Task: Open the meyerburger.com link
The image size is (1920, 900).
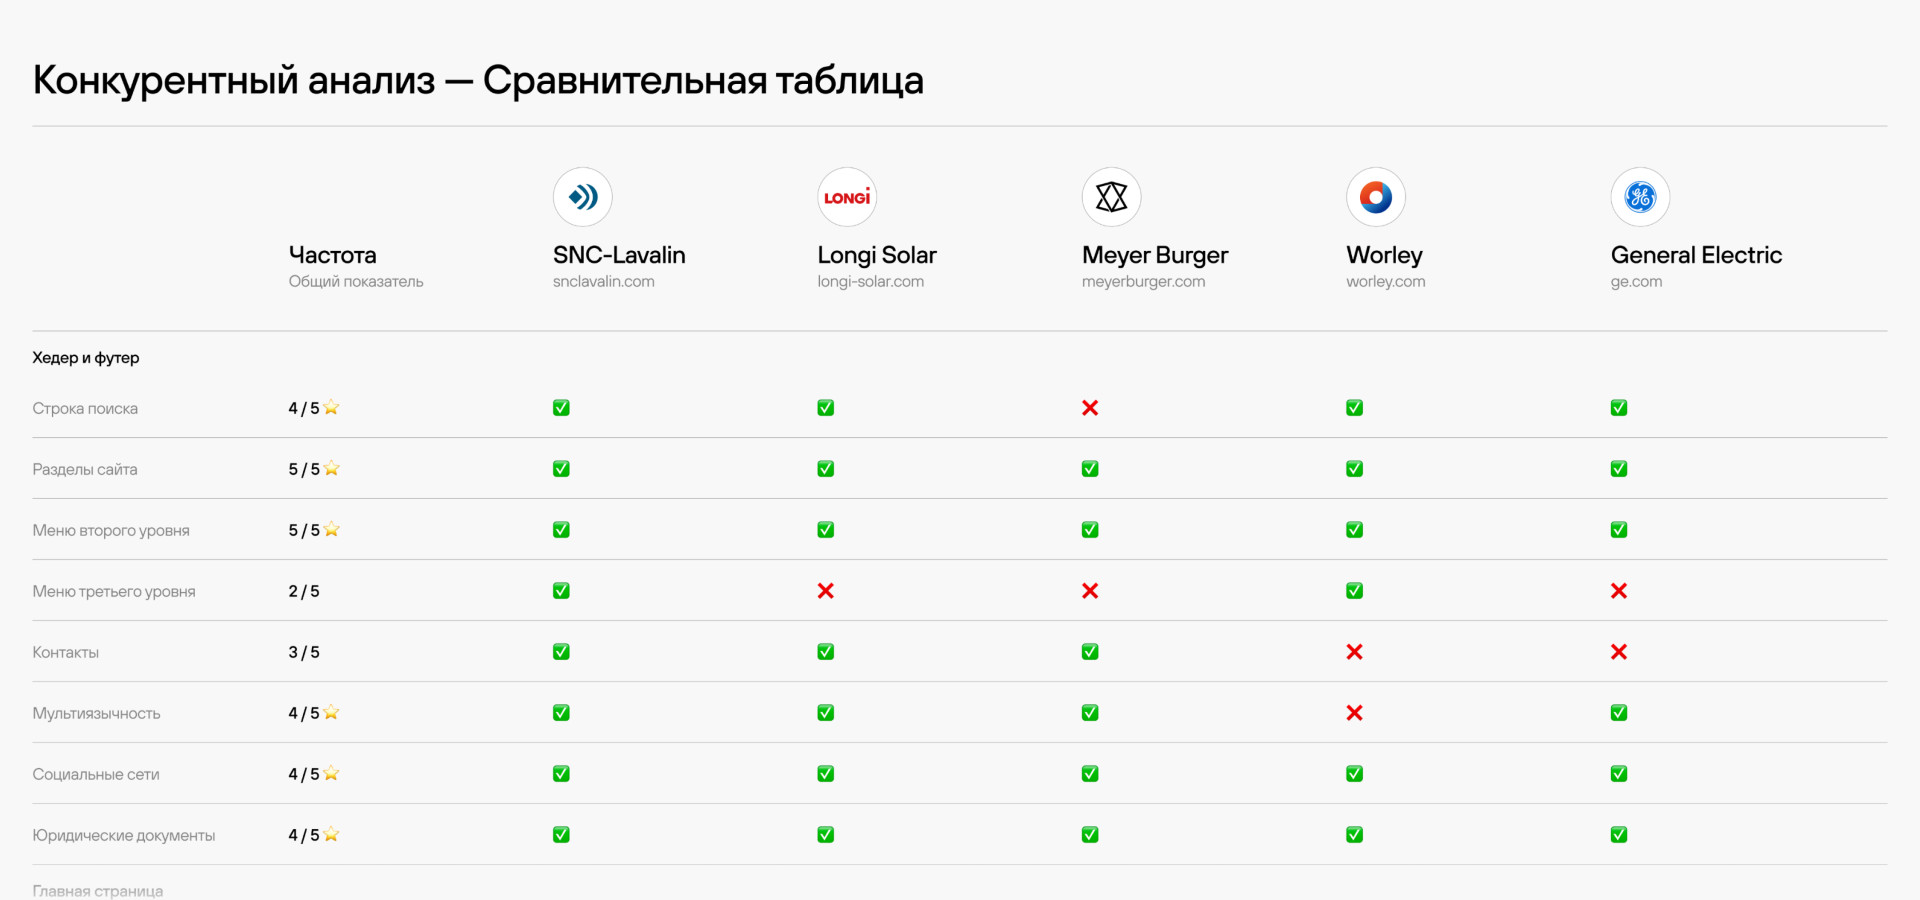Action: point(1143,282)
